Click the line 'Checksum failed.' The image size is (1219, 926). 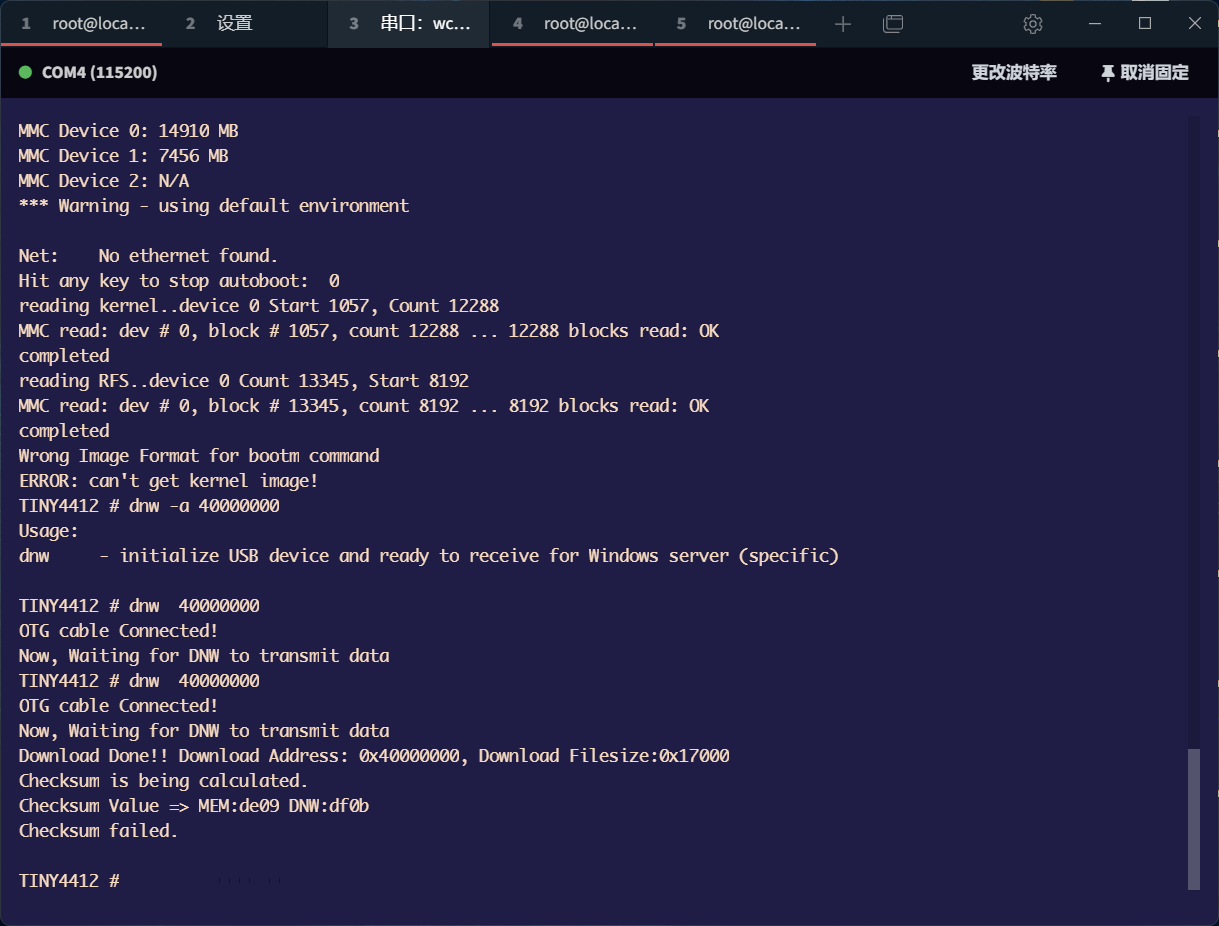point(98,831)
